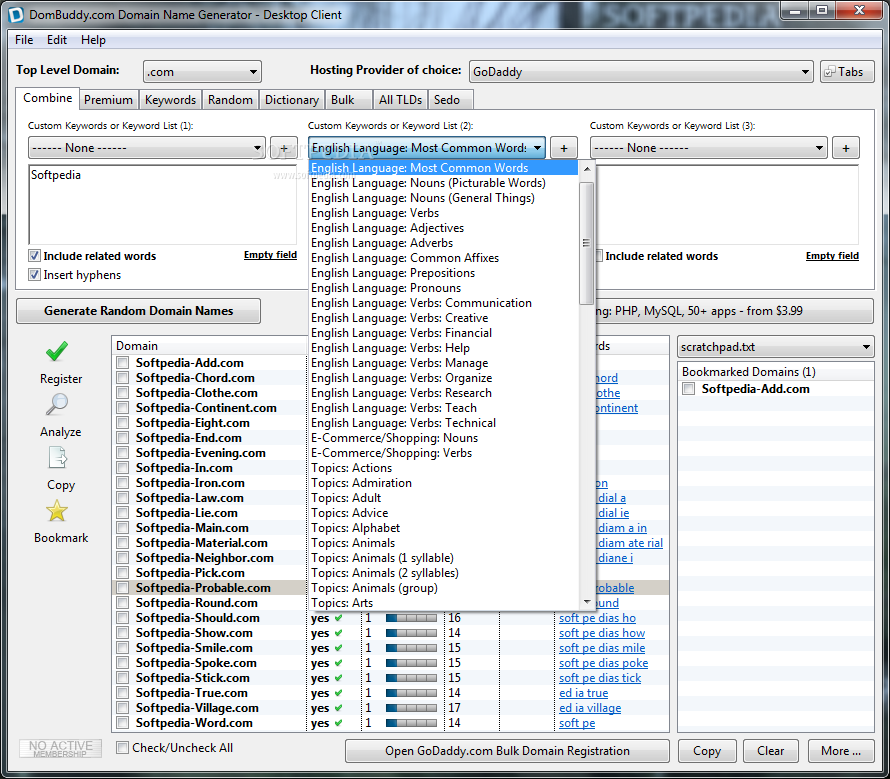Click the Analyze magnifier icon
Screen dimensions: 890x779
click(57, 404)
